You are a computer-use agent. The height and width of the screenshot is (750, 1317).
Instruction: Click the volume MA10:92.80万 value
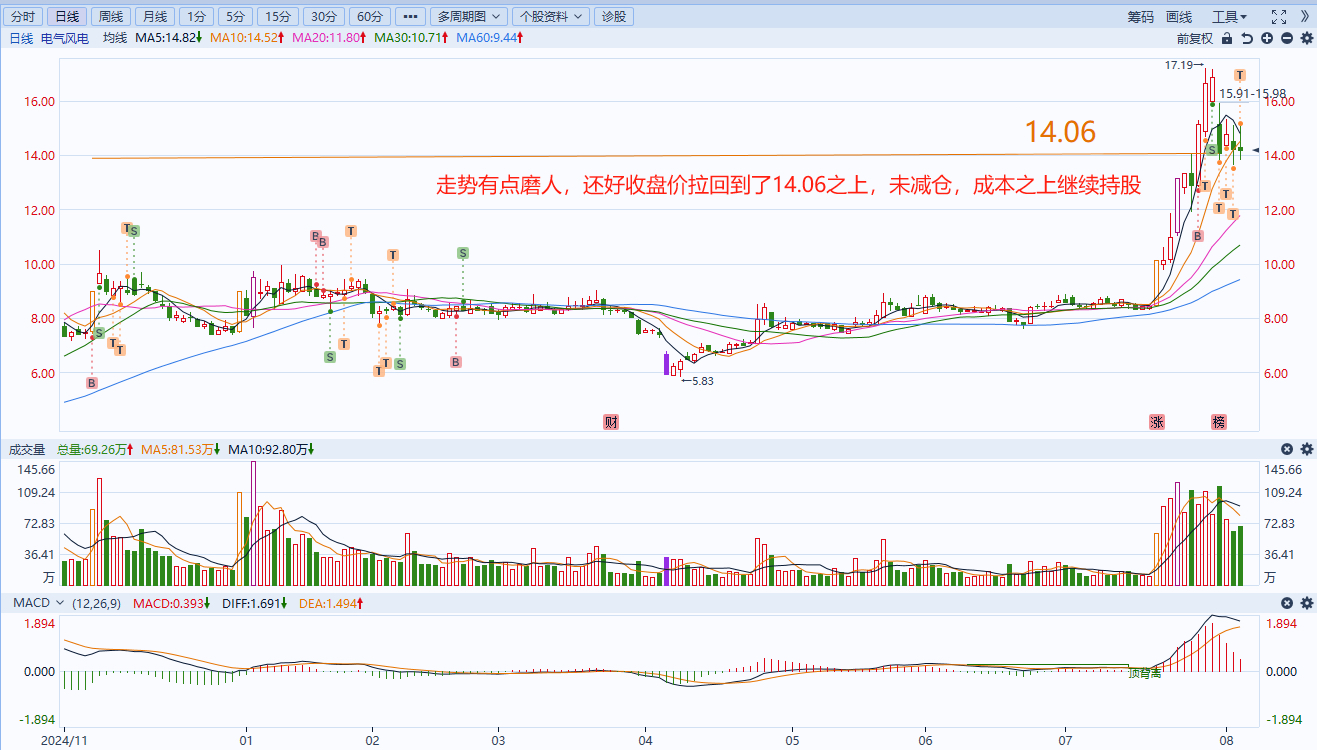[273, 450]
